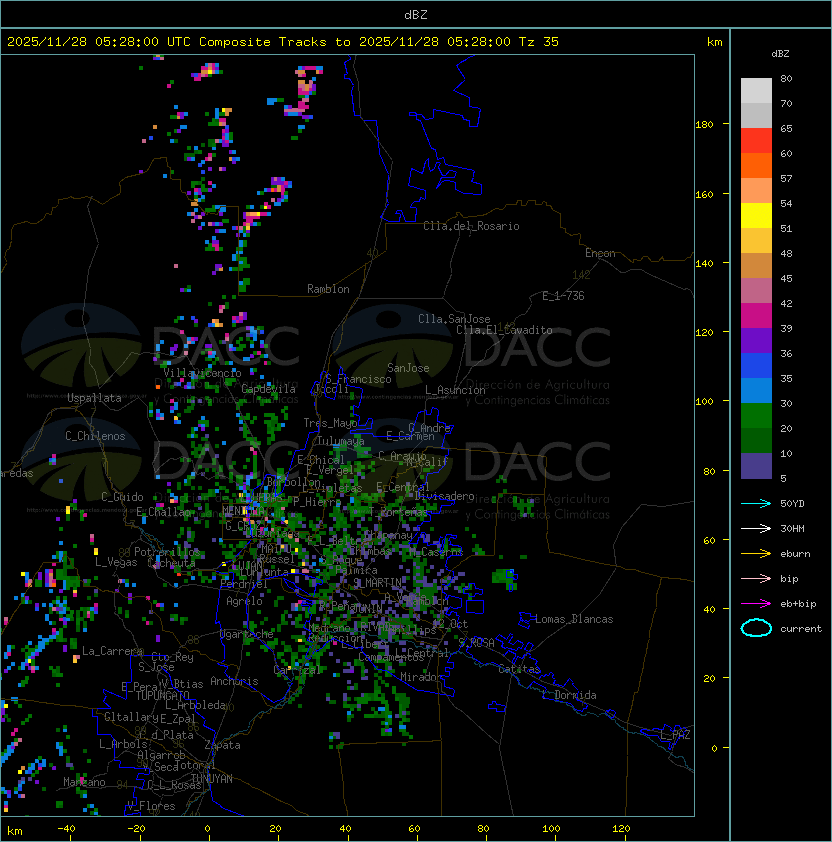832x842 pixels.
Task: Click the 'S_Francisco' map label
Action: coord(358,379)
